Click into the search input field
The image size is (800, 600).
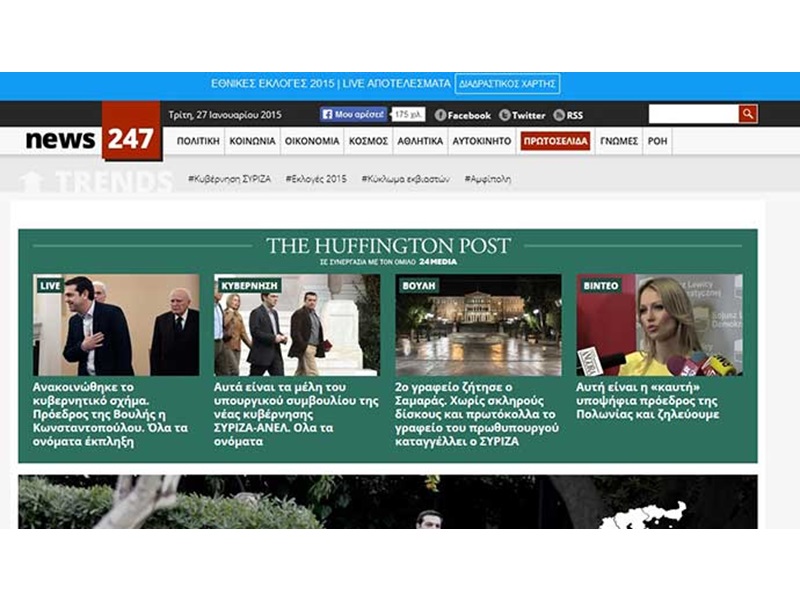(x=693, y=114)
